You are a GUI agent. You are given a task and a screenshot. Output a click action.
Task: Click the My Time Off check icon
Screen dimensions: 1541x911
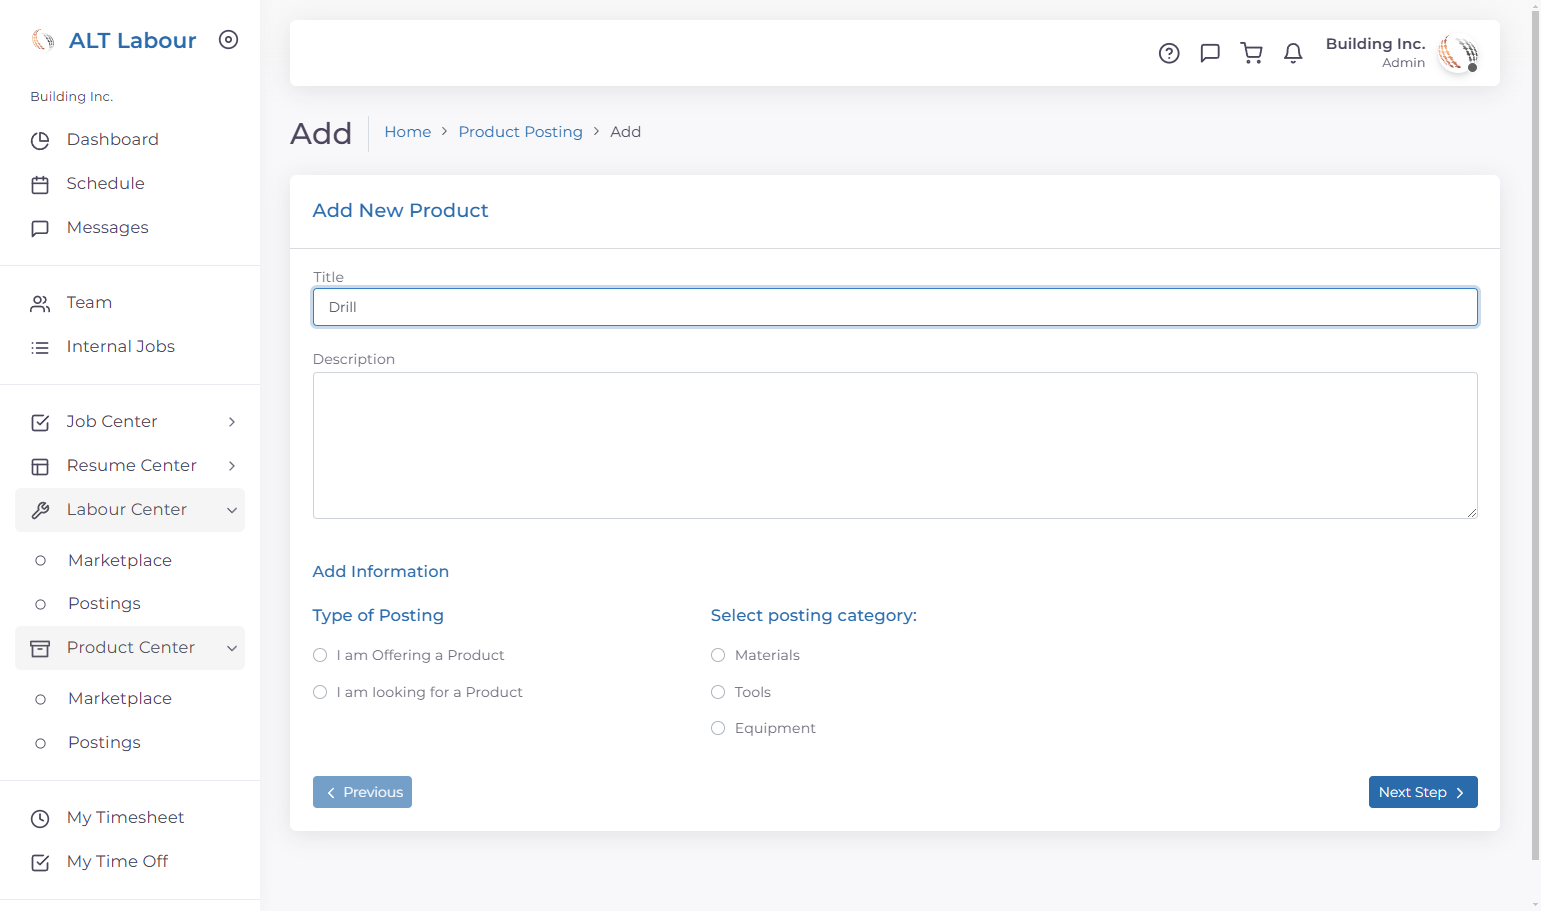click(40, 863)
